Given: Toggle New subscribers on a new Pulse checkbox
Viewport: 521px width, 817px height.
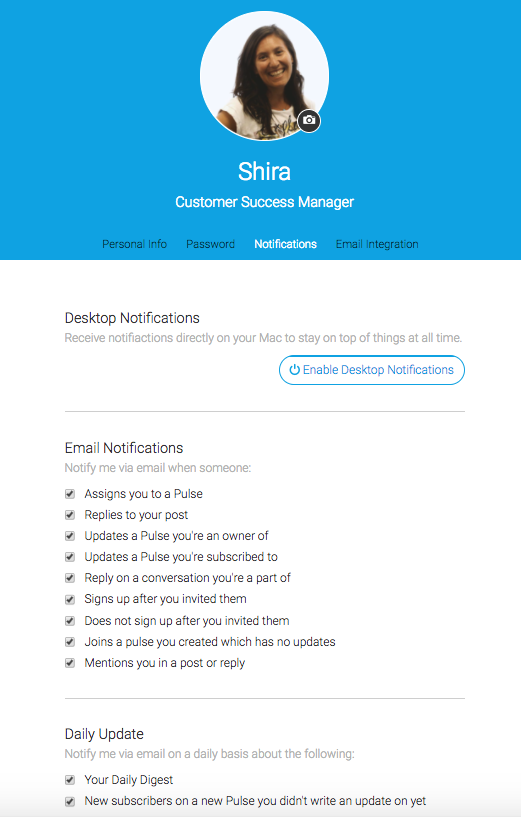Looking at the screenshot, I should point(70,801).
